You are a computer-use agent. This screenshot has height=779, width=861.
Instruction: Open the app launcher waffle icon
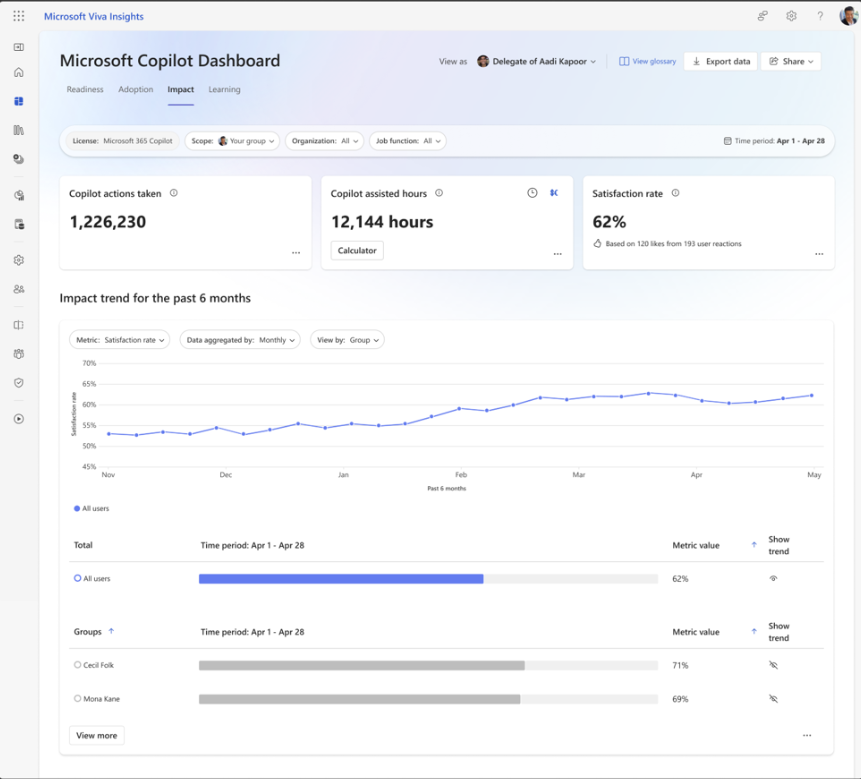click(19, 16)
